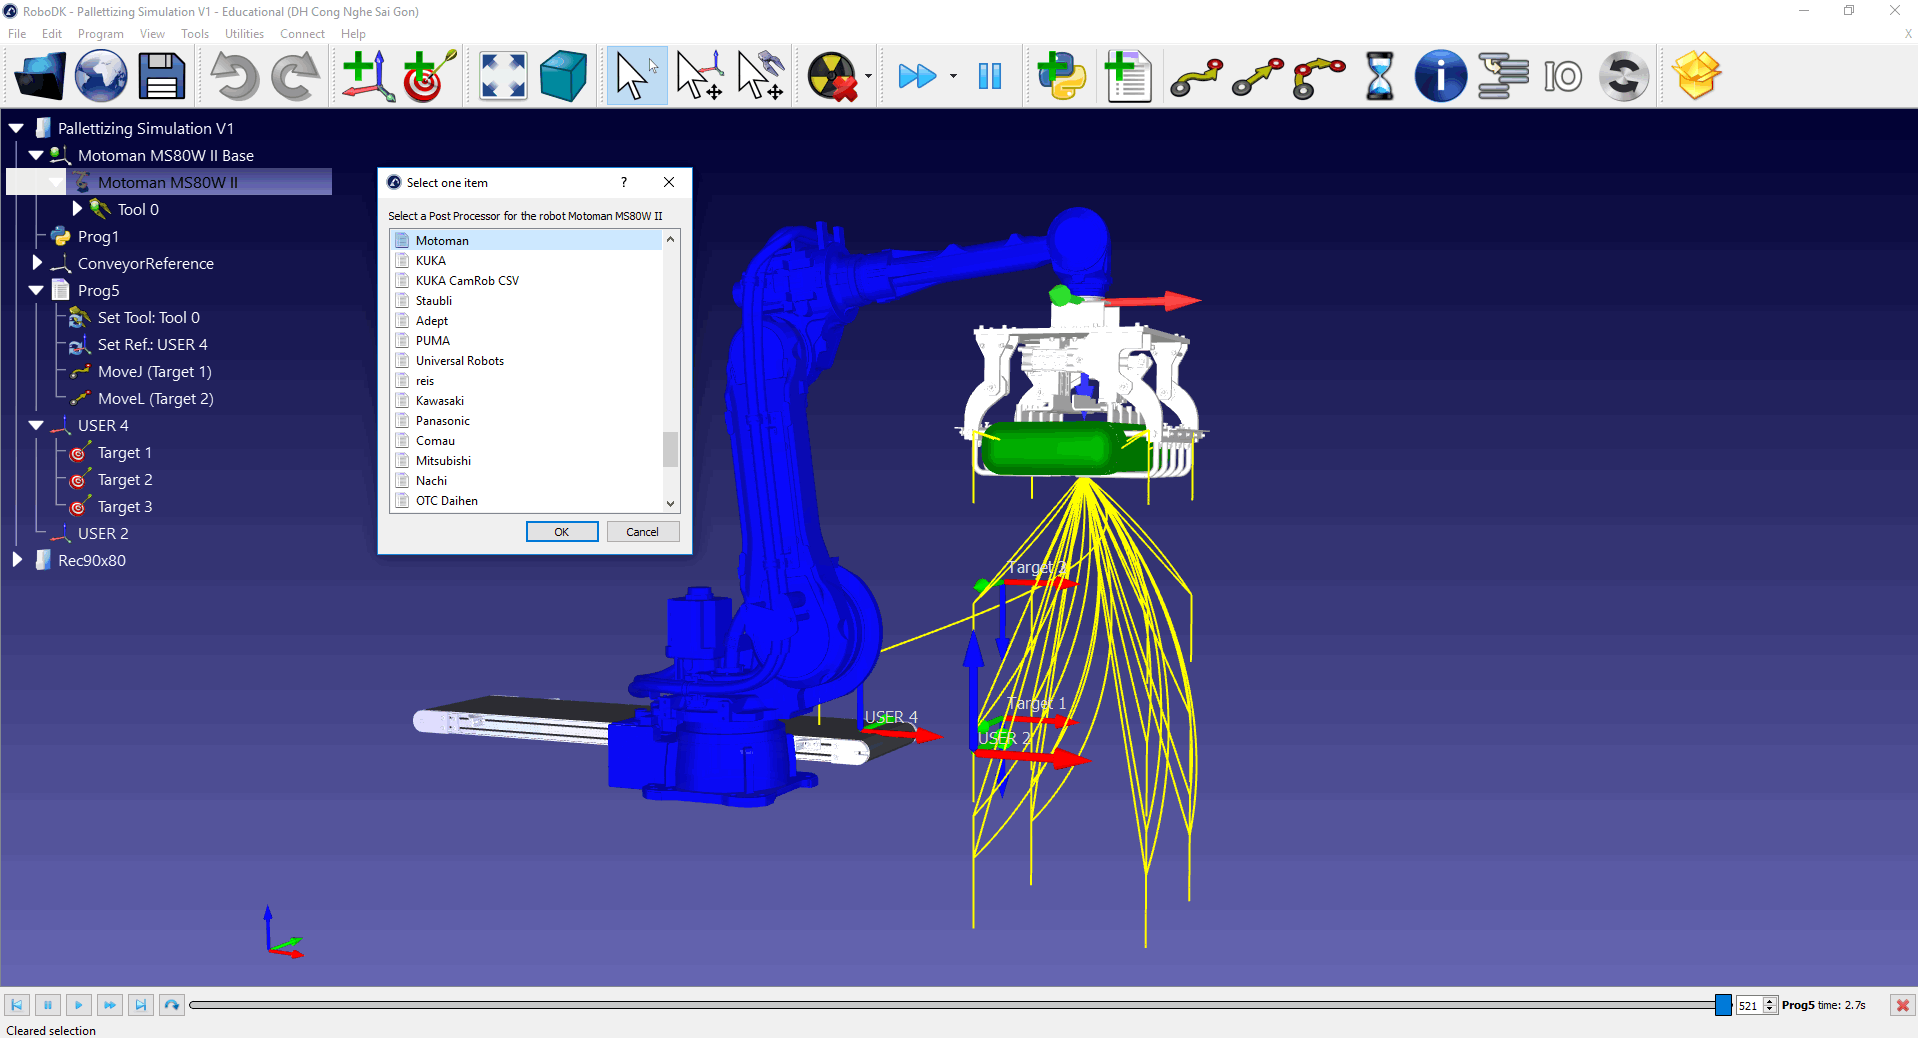The height and width of the screenshot is (1038, 1918).
Task: Cancel the Select one item dialog
Action: 642,532
